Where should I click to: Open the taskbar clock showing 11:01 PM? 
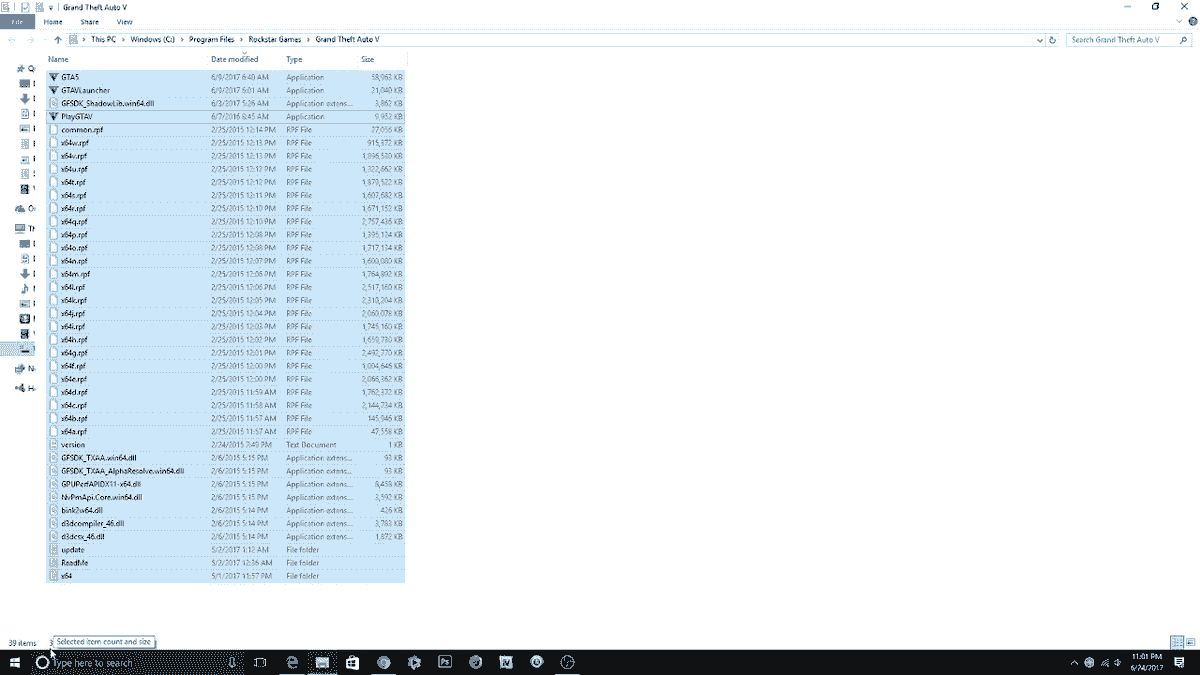click(1146, 662)
